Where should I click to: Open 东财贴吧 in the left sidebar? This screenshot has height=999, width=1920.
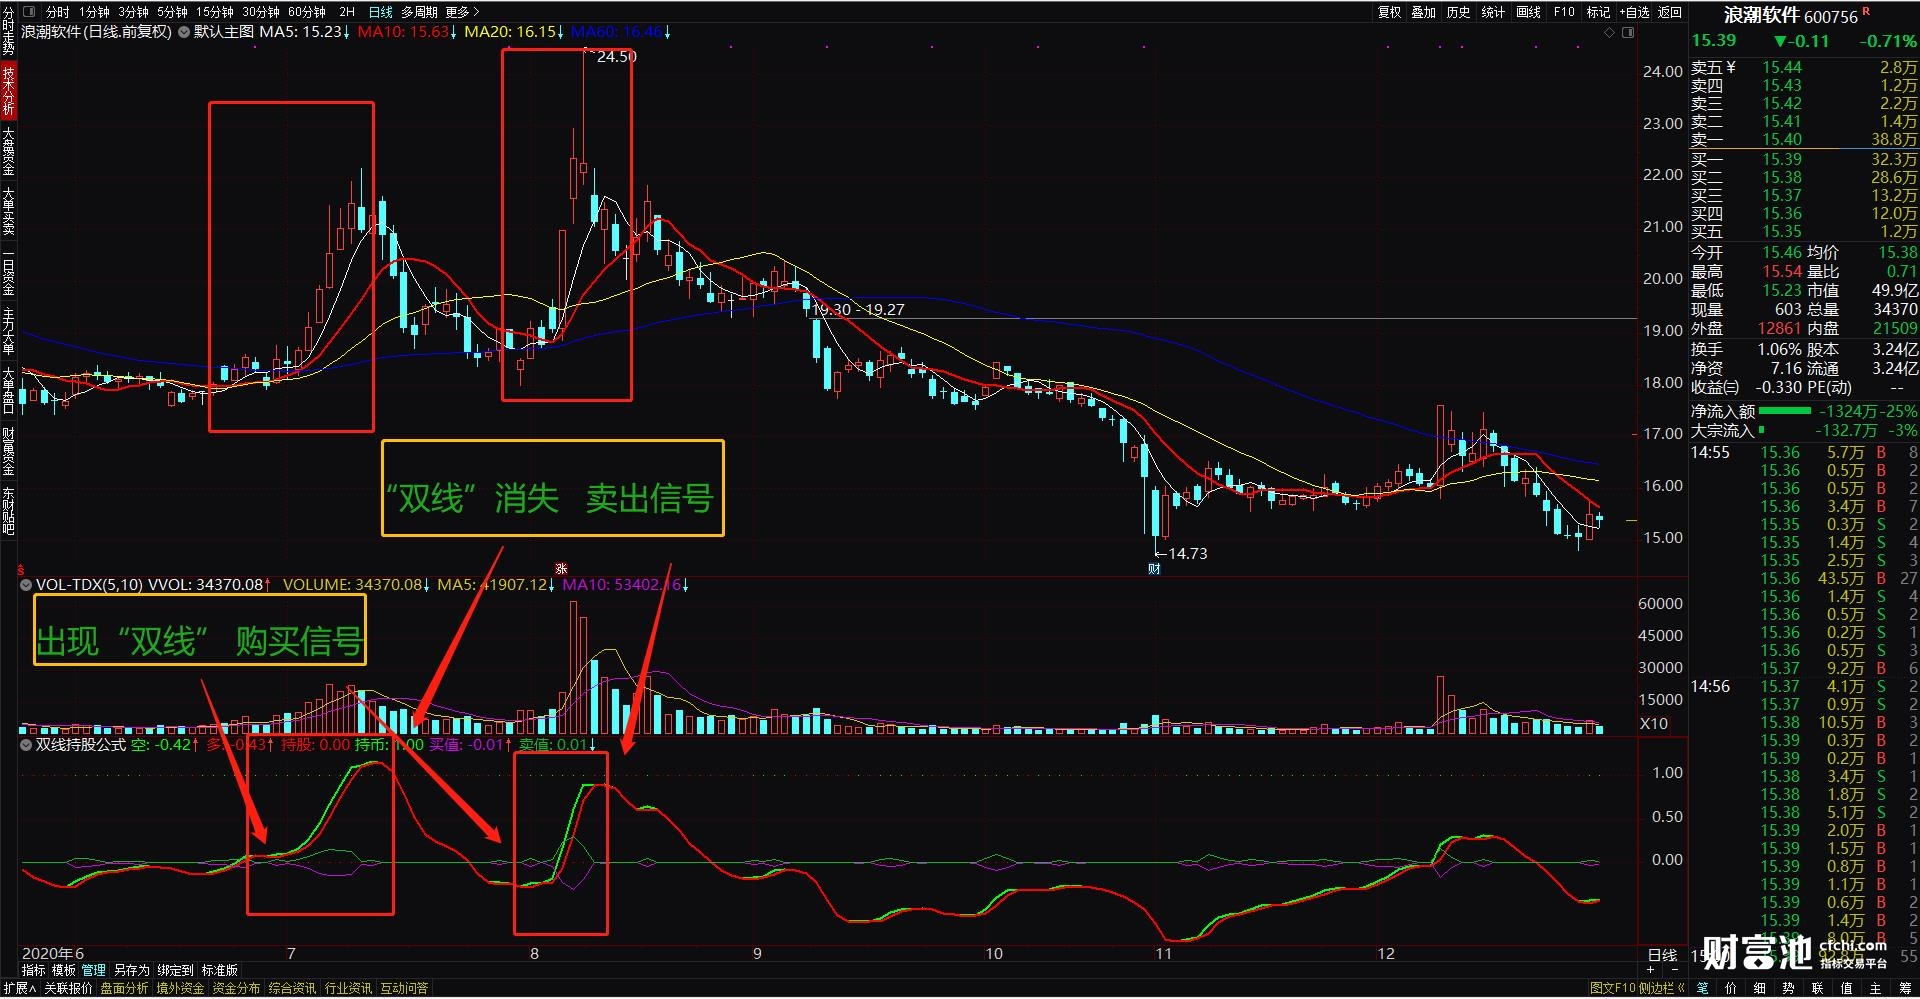[8, 511]
